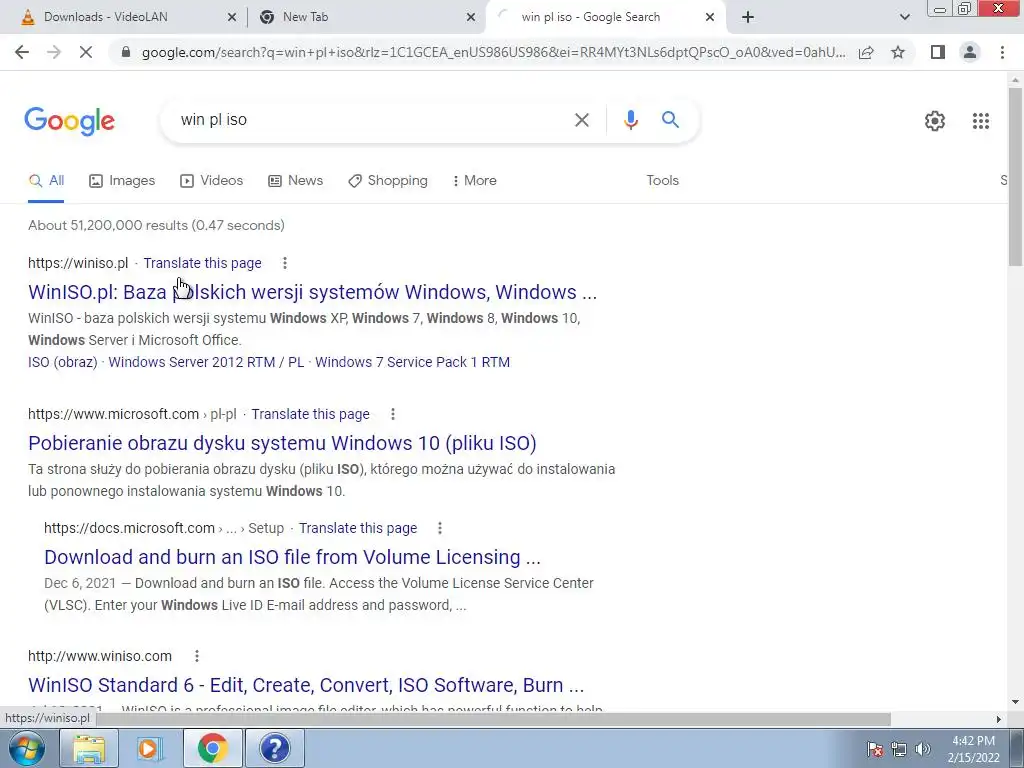
Task: Open options dots beside microsoft.com pl-pl result
Action: [392, 414]
